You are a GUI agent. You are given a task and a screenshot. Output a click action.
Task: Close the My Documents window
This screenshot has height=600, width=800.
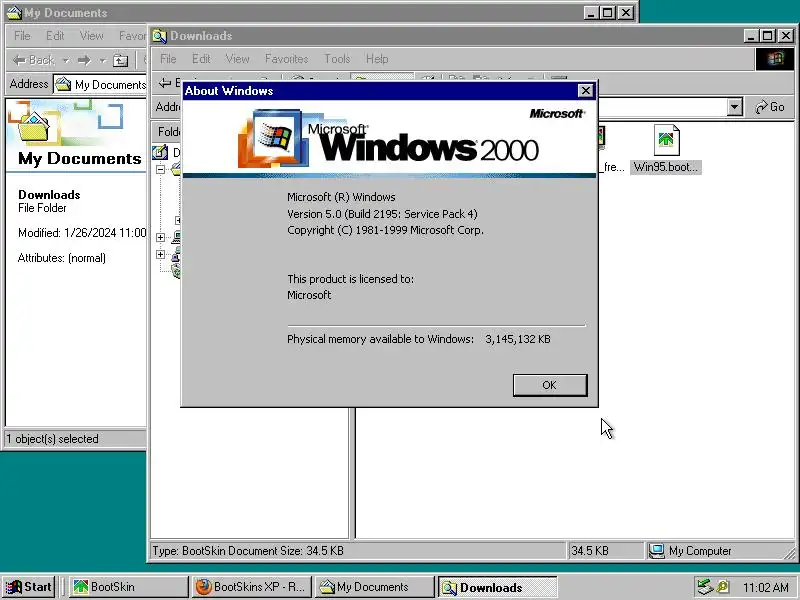click(626, 13)
